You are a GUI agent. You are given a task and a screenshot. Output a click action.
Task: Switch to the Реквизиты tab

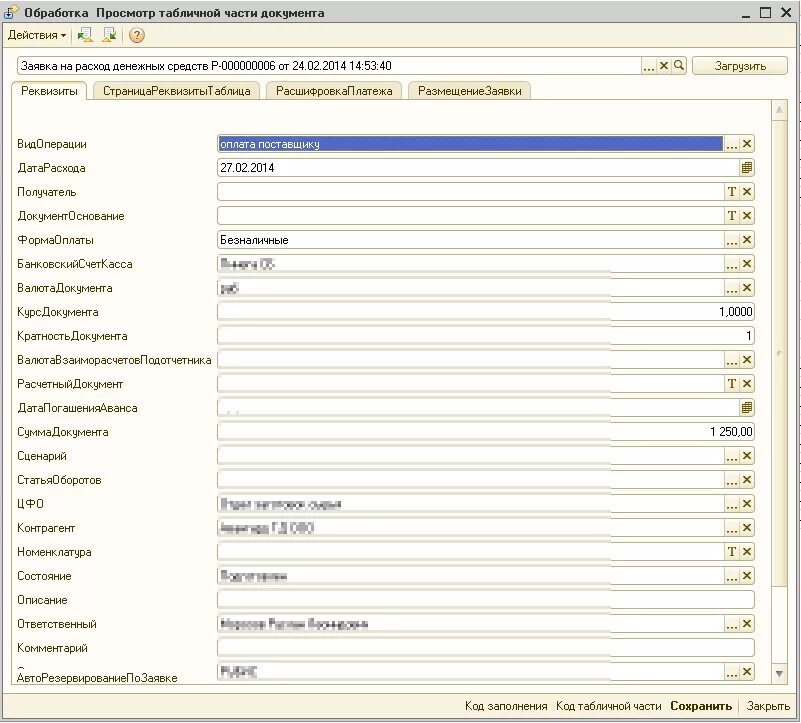[49, 91]
